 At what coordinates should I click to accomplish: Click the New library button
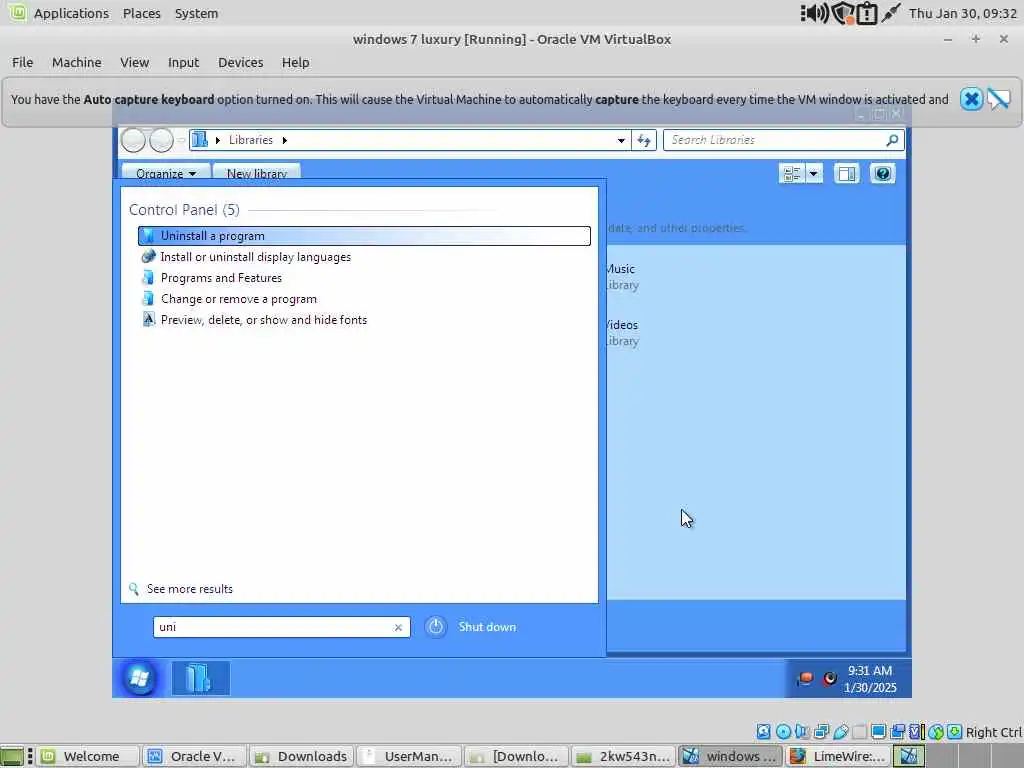coord(257,172)
